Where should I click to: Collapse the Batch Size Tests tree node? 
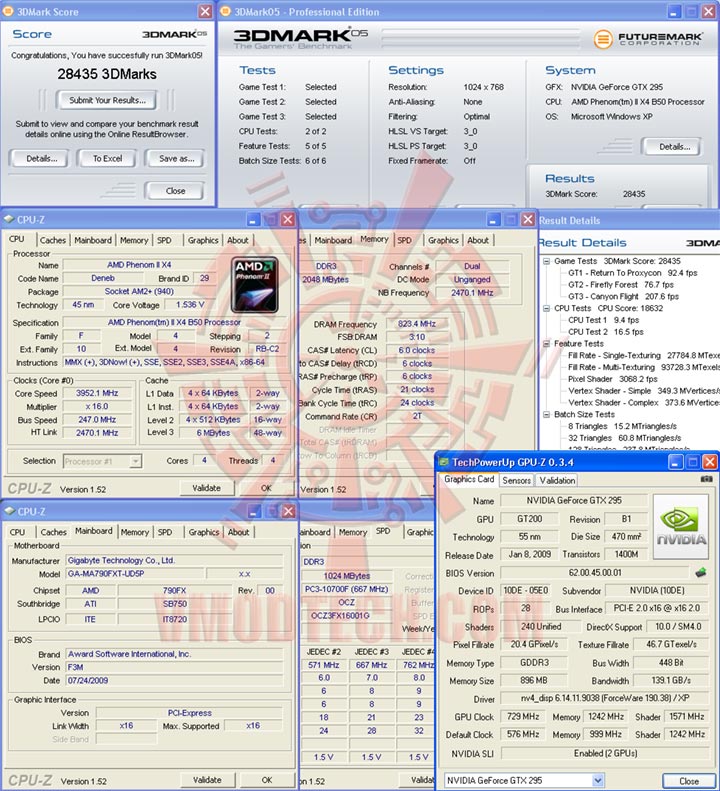tap(546, 415)
